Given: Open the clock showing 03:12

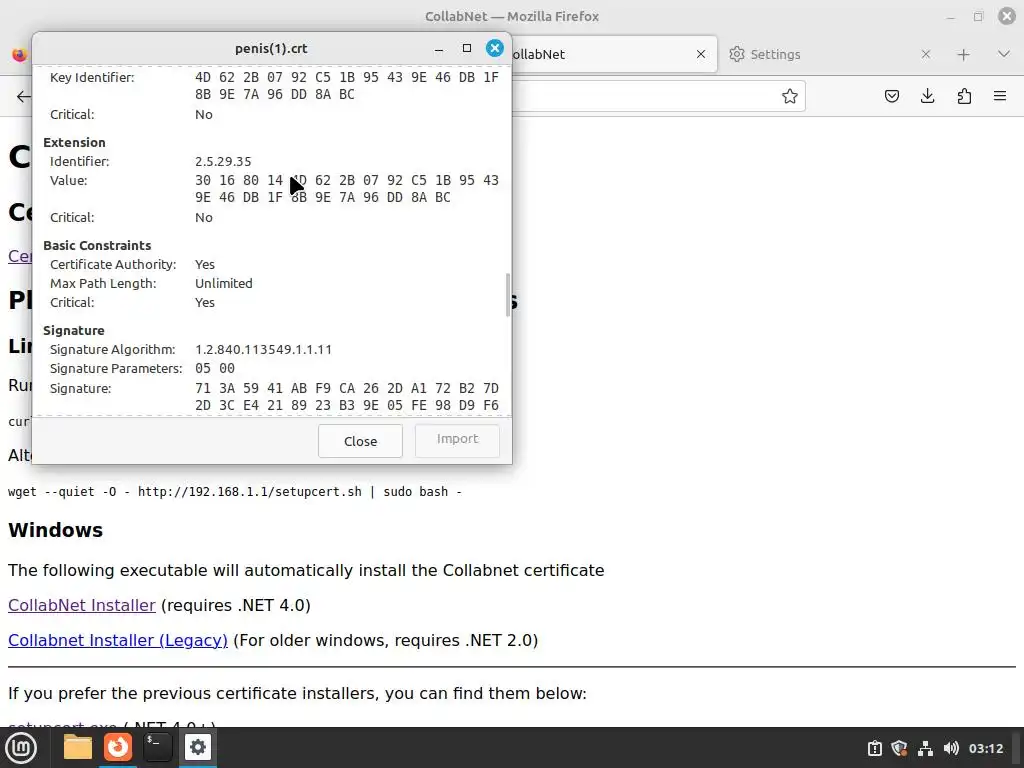Looking at the screenshot, I should pyautogui.click(x=985, y=748).
